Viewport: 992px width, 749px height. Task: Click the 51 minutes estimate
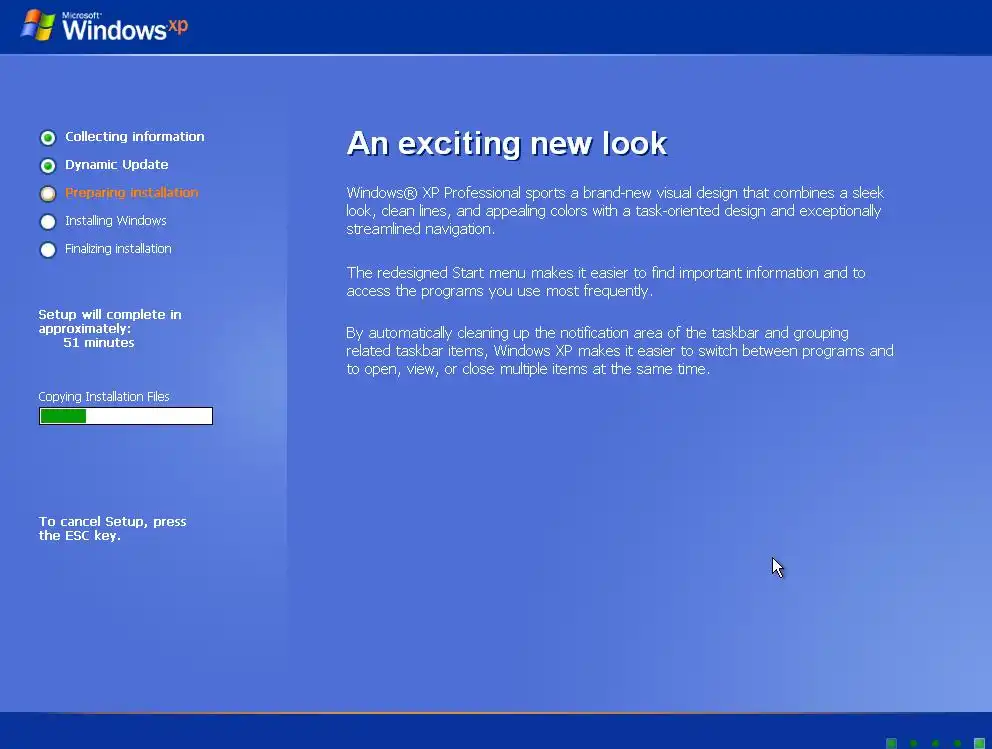click(x=99, y=343)
